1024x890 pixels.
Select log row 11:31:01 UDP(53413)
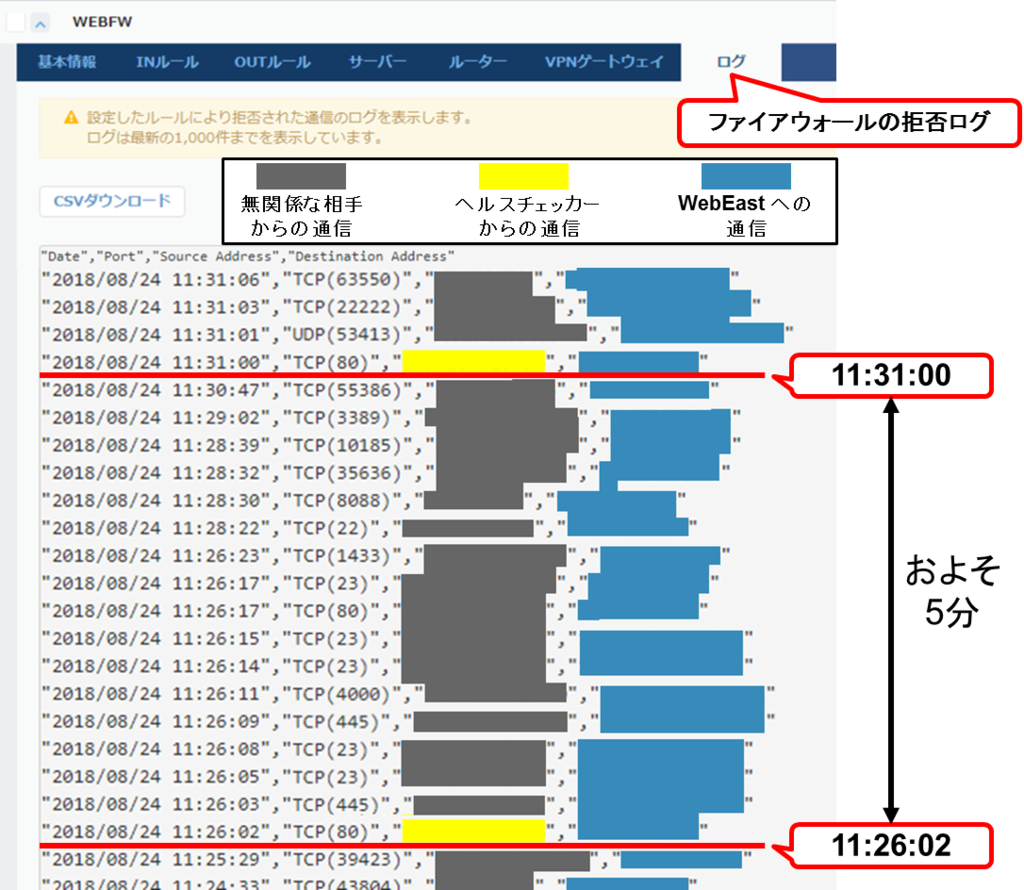pos(417,335)
